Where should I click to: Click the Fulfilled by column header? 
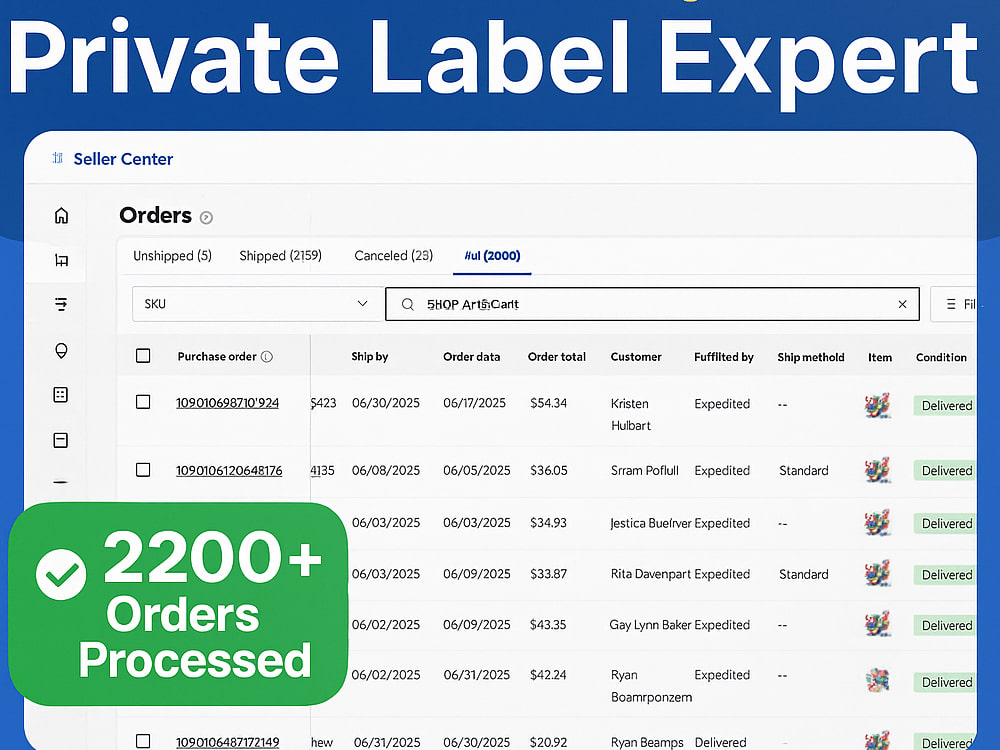coord(724,357)
